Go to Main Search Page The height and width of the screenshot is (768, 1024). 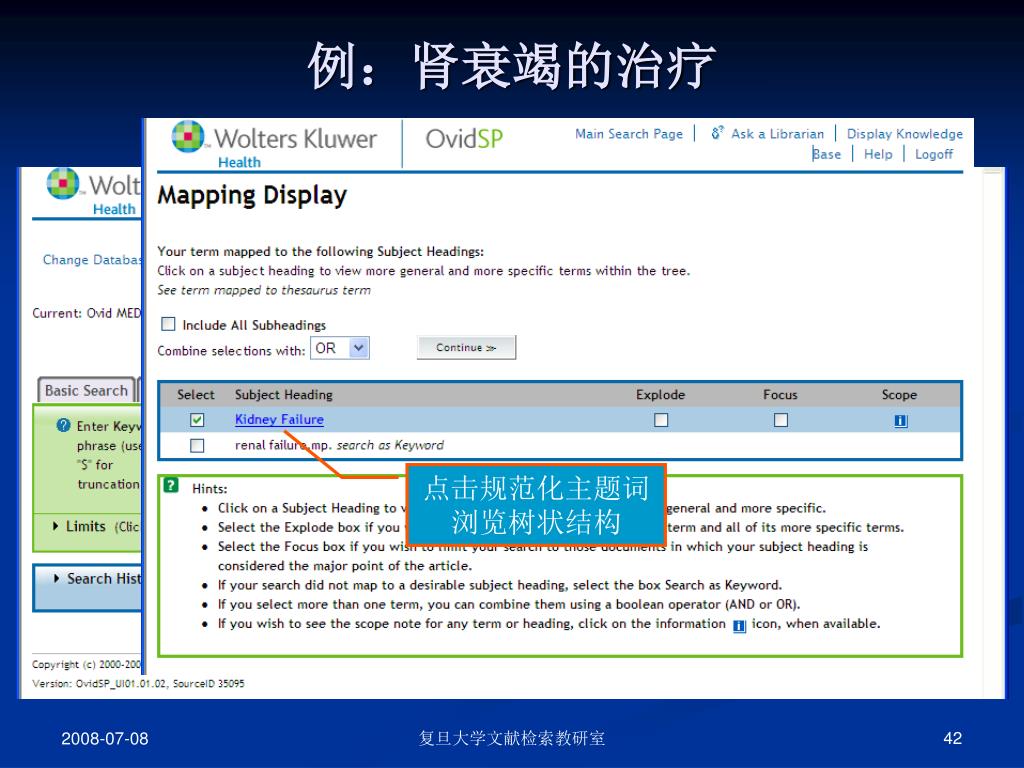(x=629, y=134)
